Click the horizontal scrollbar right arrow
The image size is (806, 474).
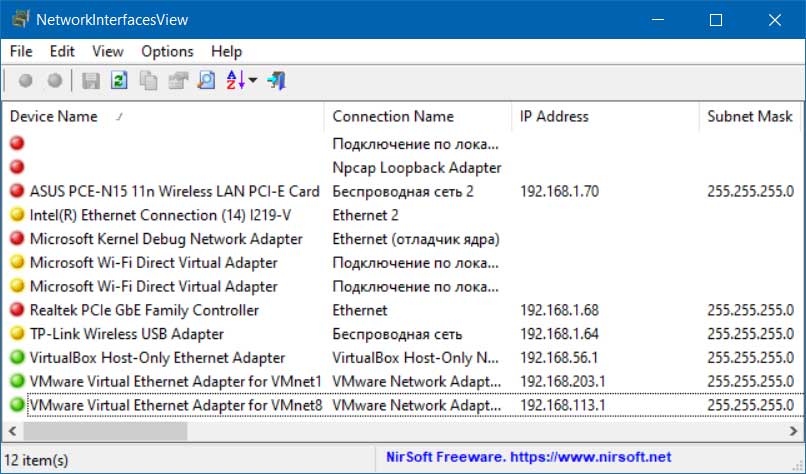tap(794, 431)
